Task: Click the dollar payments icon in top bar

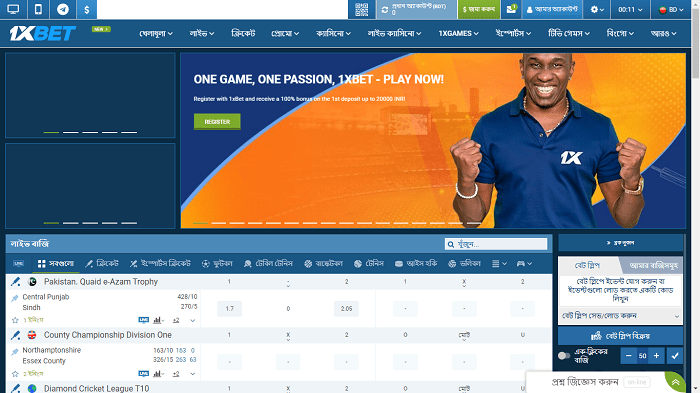Action: [x=87, y=9]
